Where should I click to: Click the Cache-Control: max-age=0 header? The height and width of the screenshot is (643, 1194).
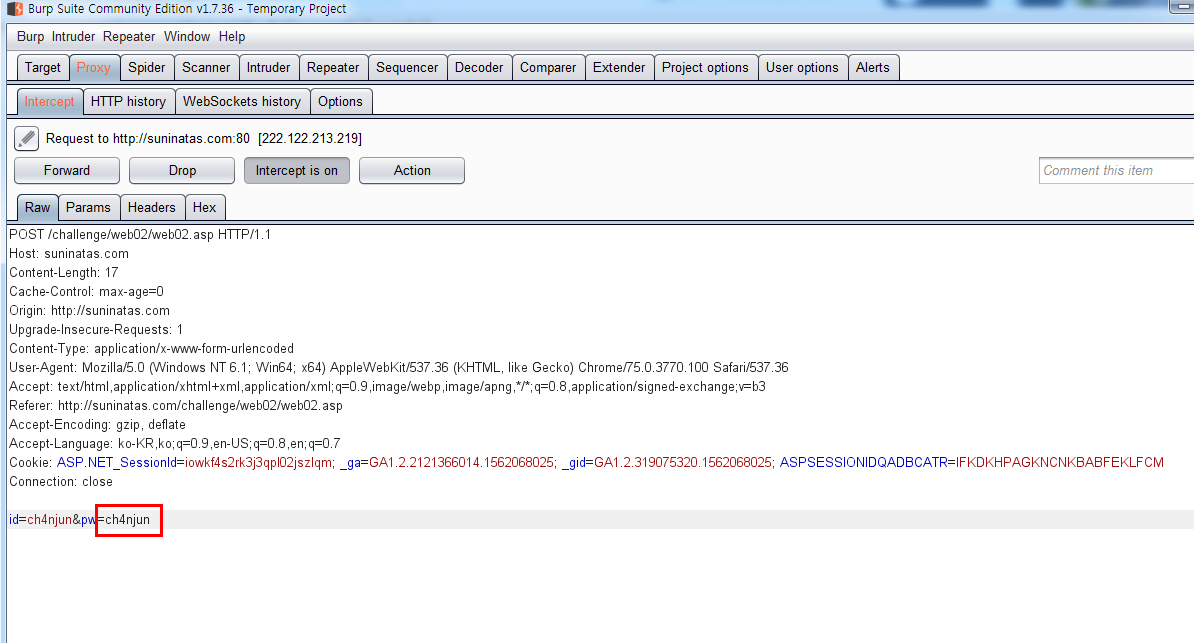86,292
